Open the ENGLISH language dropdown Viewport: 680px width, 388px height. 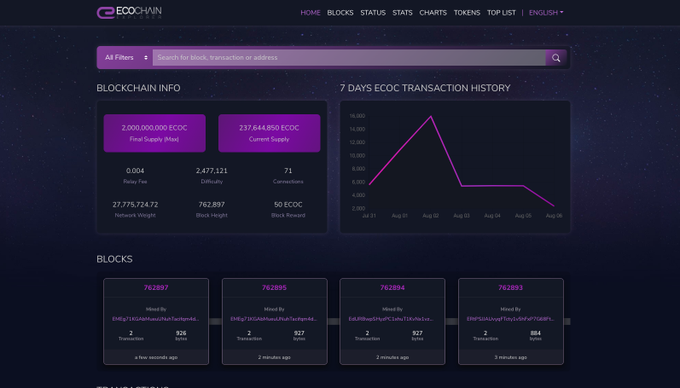[546, 13]
